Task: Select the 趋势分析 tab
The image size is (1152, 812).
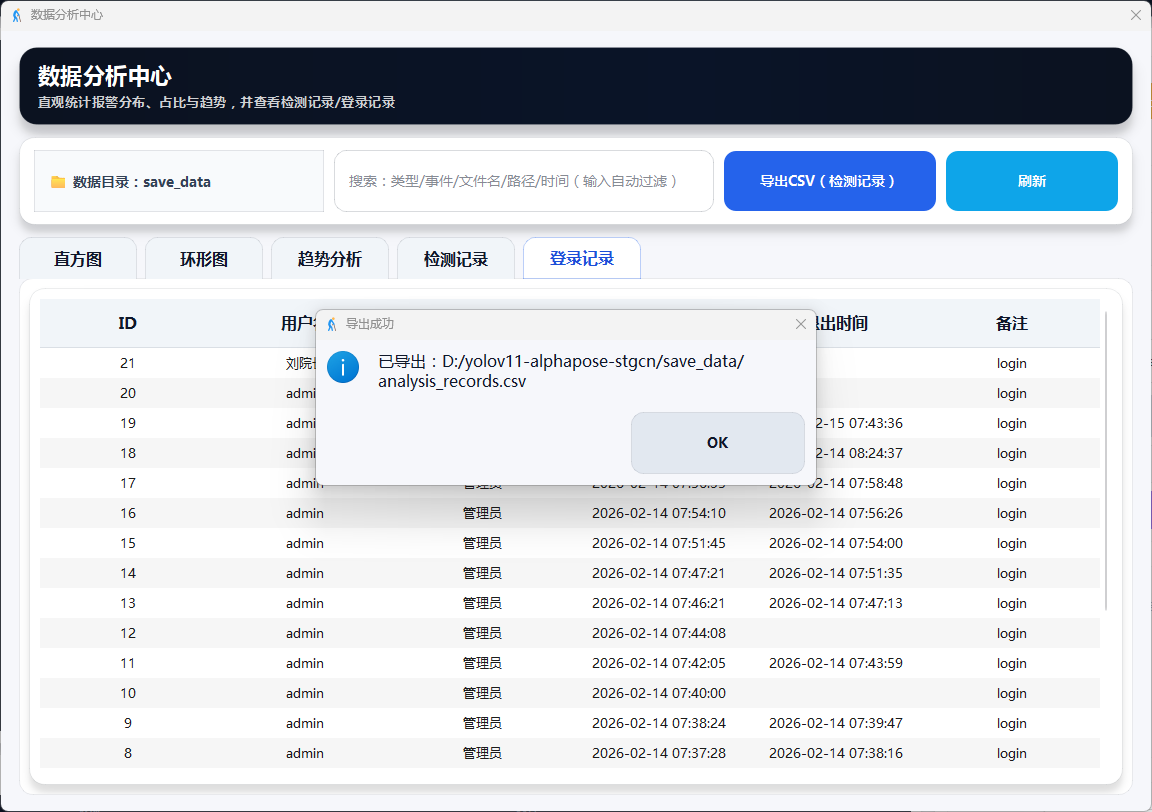Action: coord(330,259)
